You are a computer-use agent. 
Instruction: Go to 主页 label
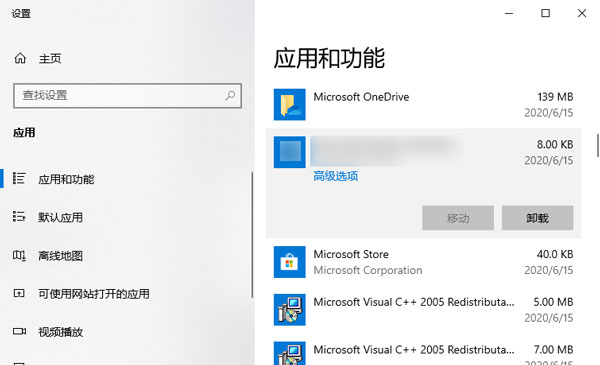click(x=50, y=59)
